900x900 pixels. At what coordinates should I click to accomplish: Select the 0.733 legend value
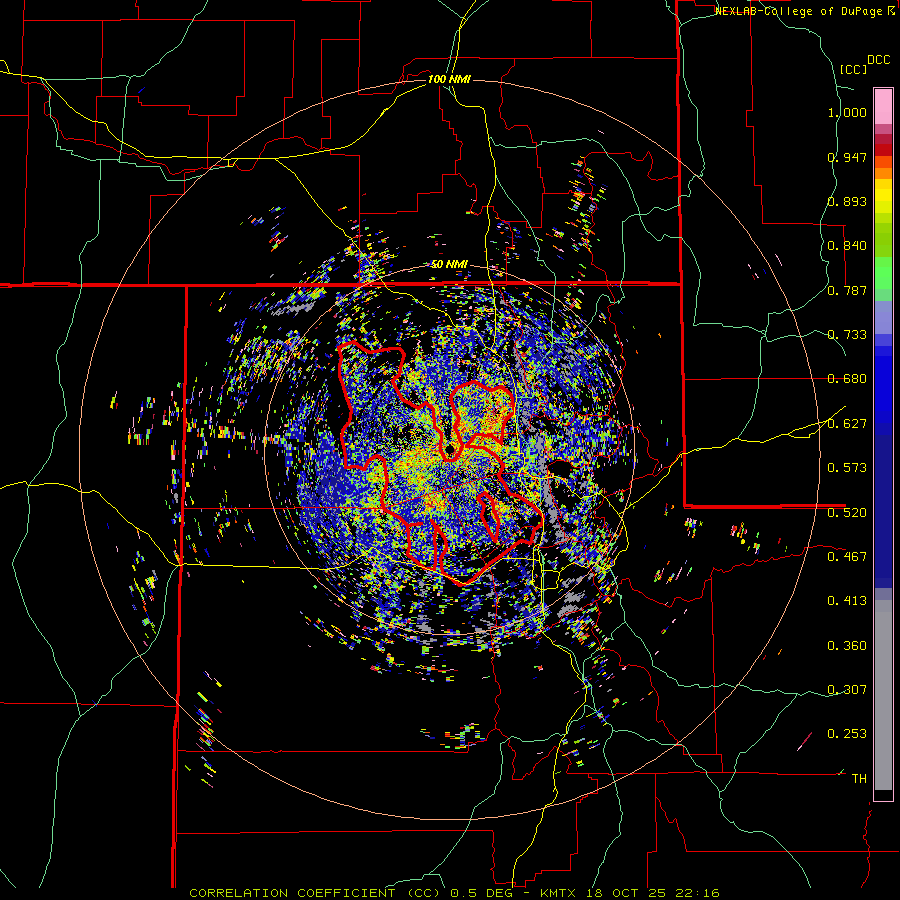tap(847, 335)
